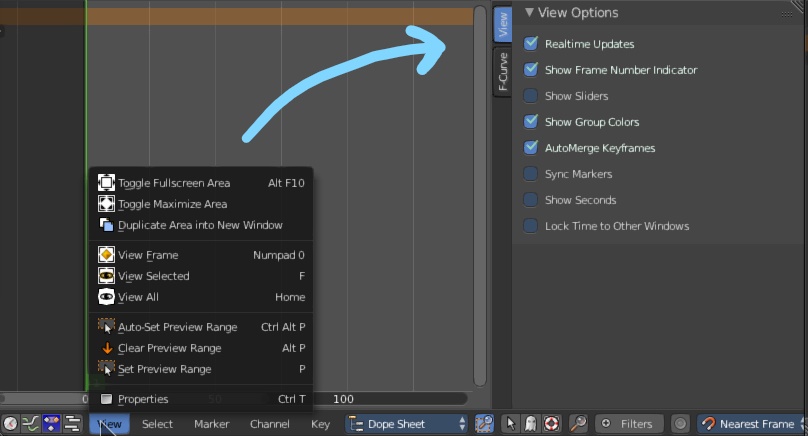Open the Channel menu
This screenshot has height=436, width=808.
270,424
